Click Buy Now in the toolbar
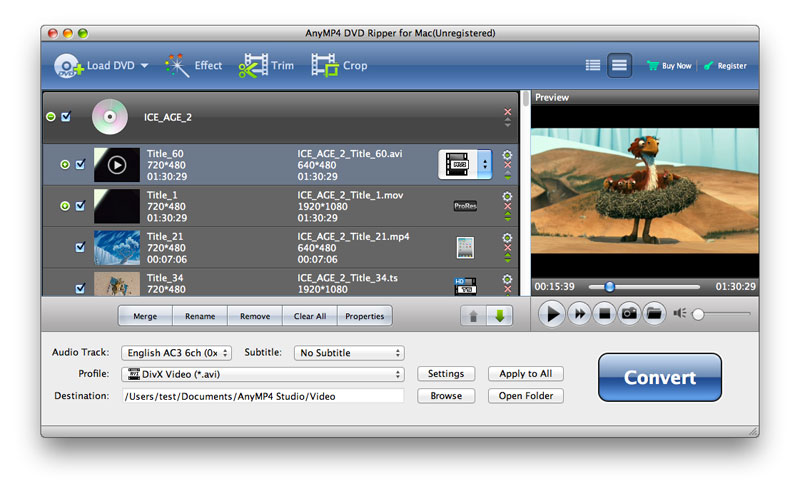This screenshot has width=800, height=494. click(669, 66)
